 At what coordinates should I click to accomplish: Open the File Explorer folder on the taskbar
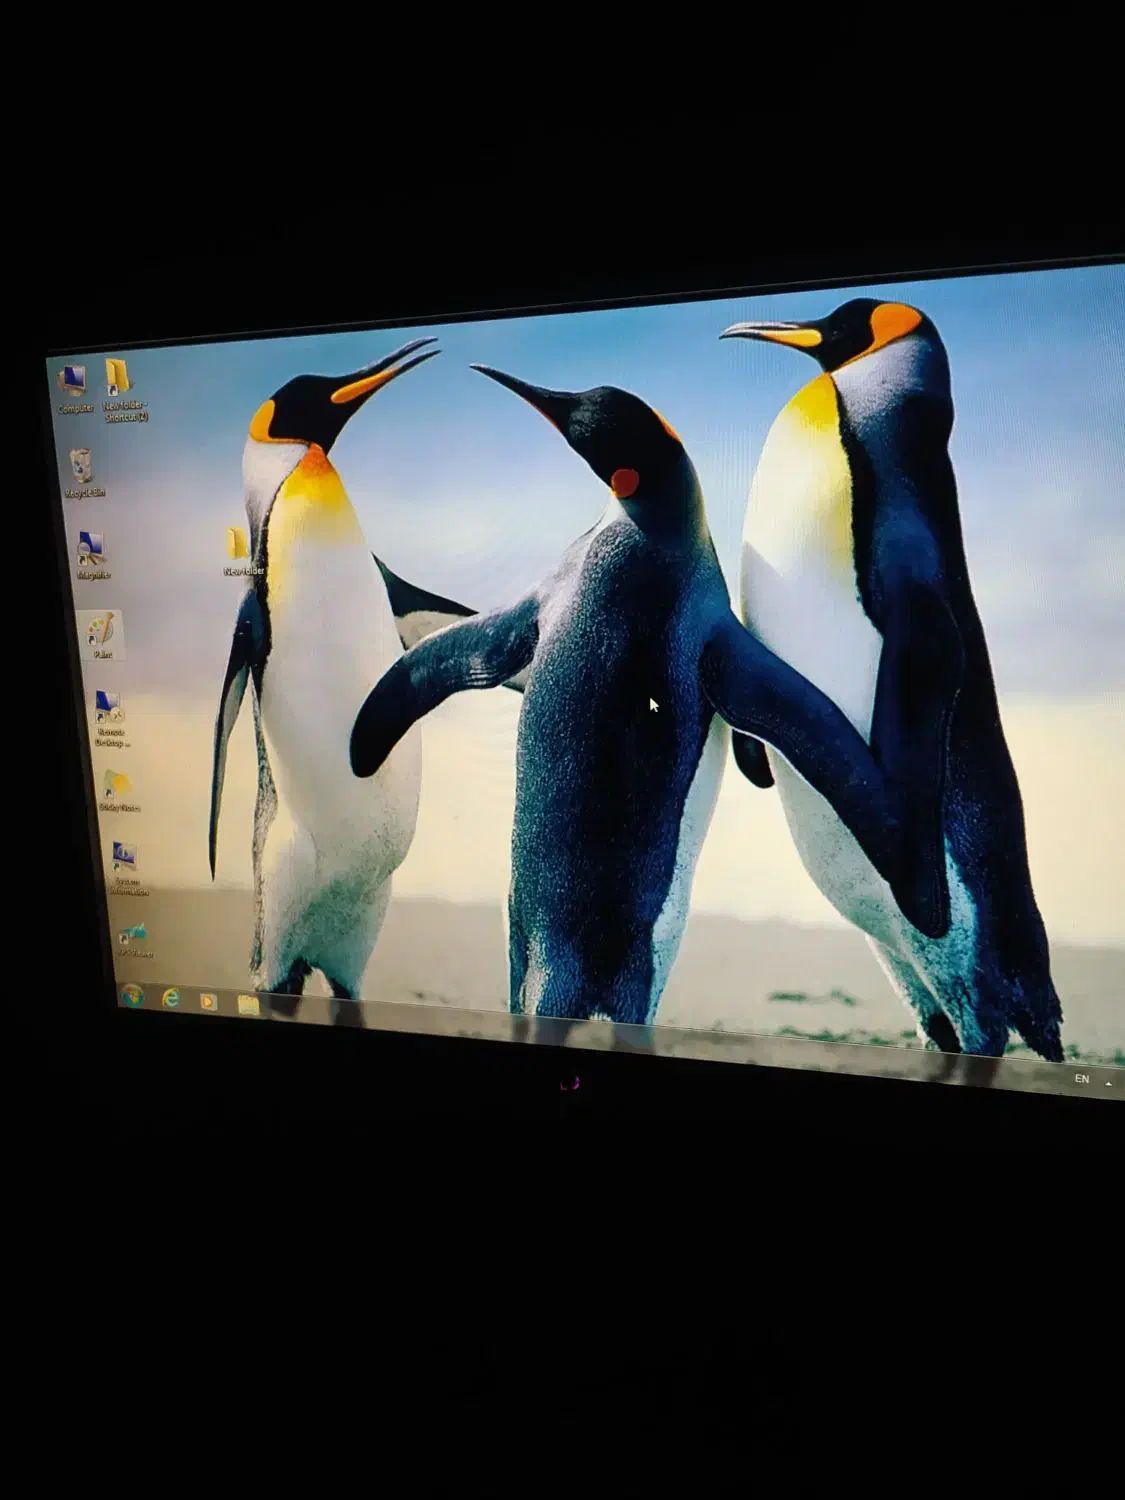point(248,1004)
